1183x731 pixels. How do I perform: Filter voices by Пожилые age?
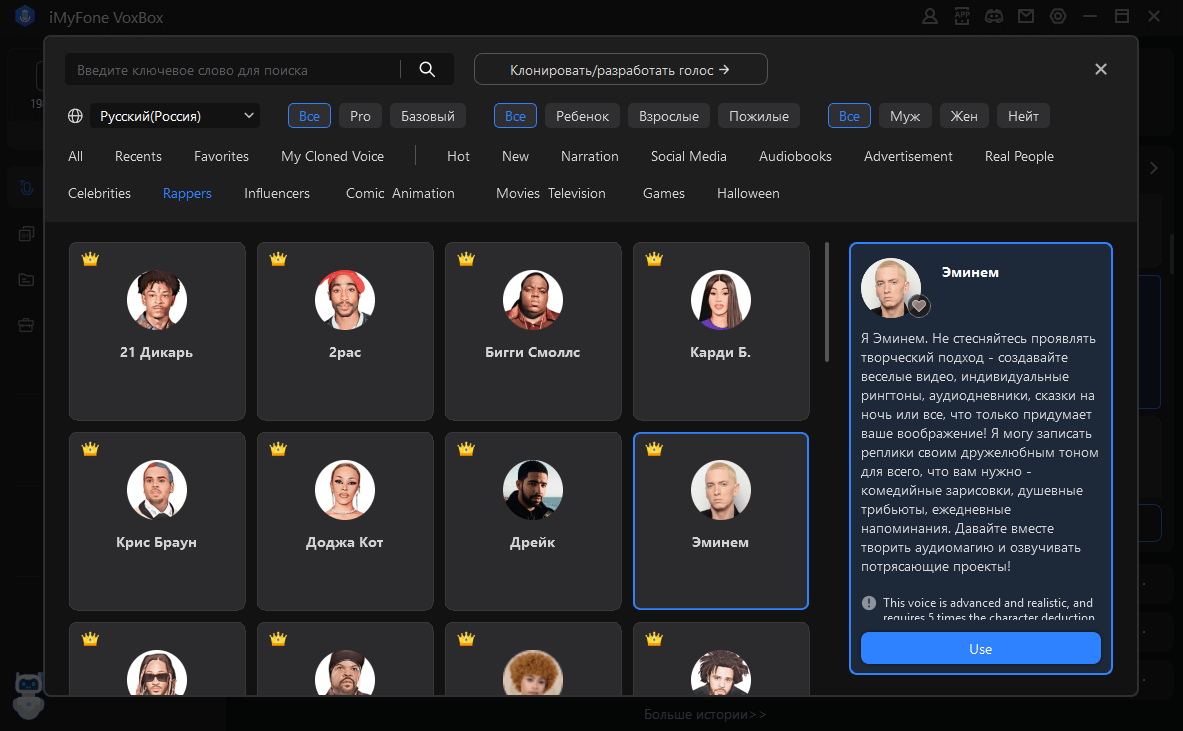[759, 116]
